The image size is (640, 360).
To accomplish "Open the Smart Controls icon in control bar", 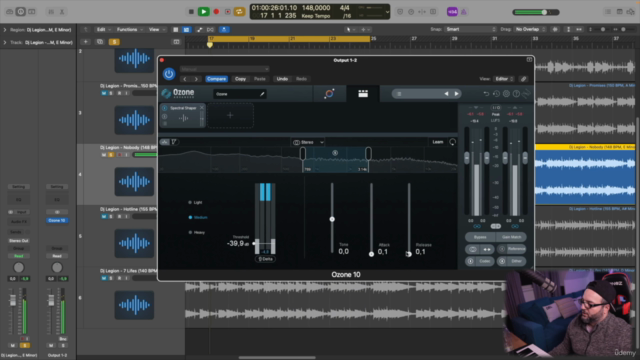I will click(51, 12).
